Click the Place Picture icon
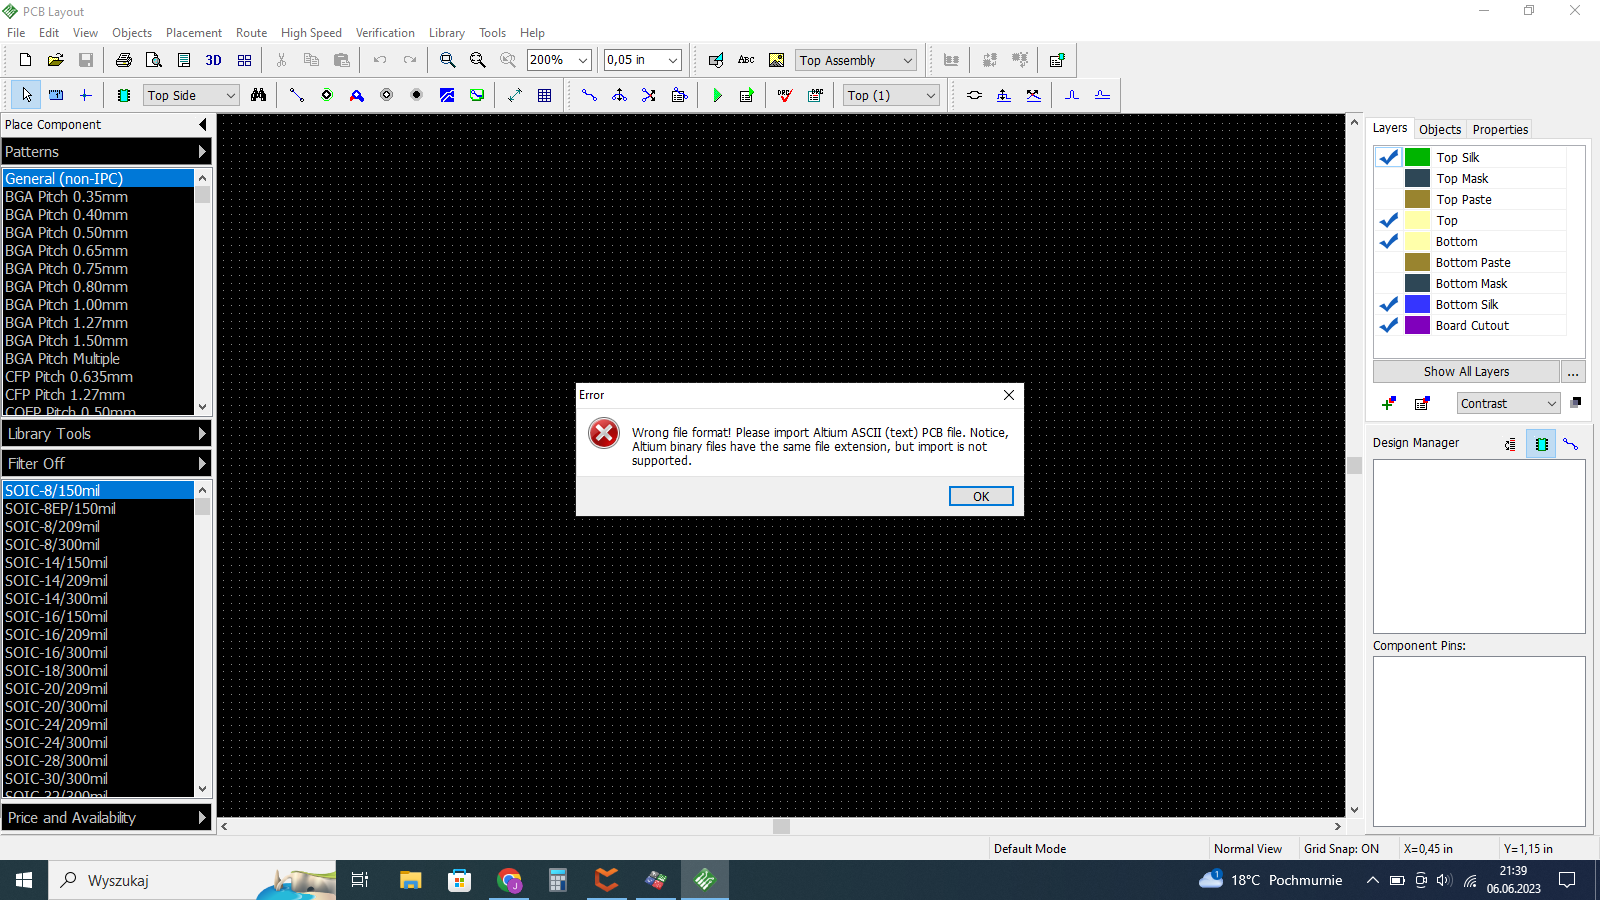Viewport: 1600px width, 900px height. tap(776, 60)
